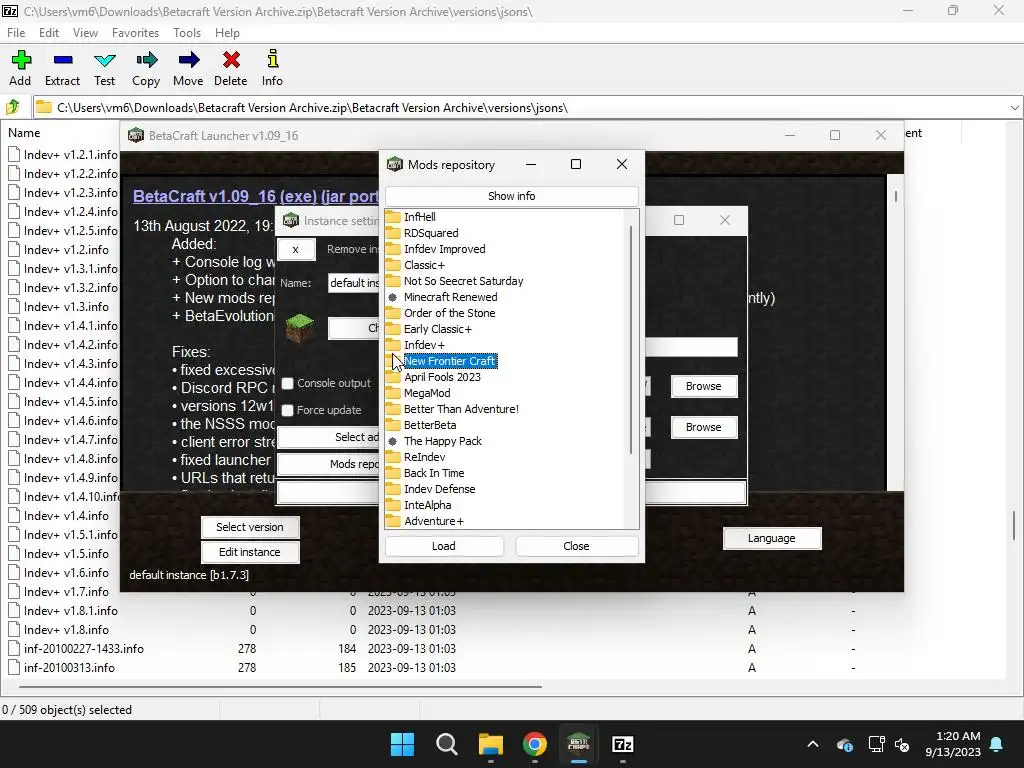Viewport: 1024px width, 768px height.
Task: Switch to 7-Zip taskbar icon
Action: [623, 744]
